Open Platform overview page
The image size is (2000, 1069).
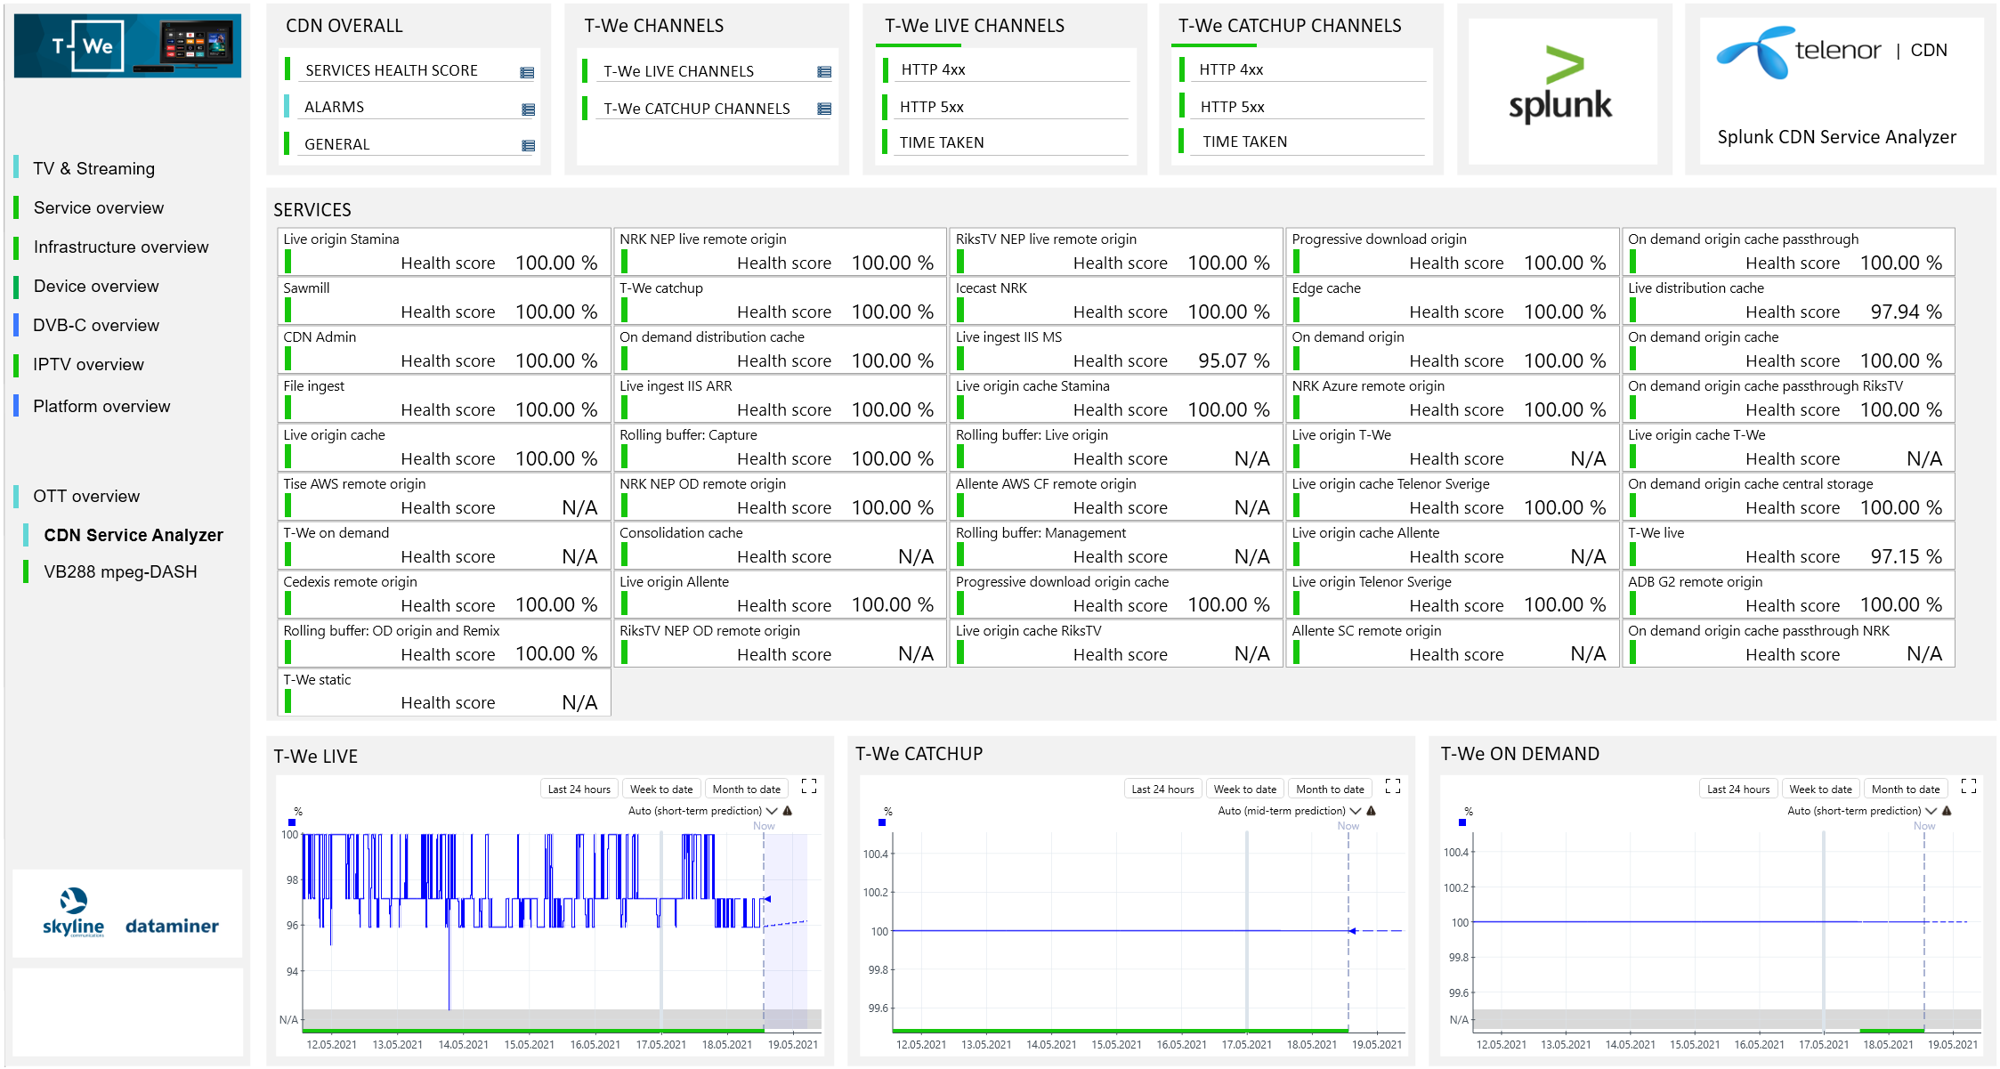(101, 406)
